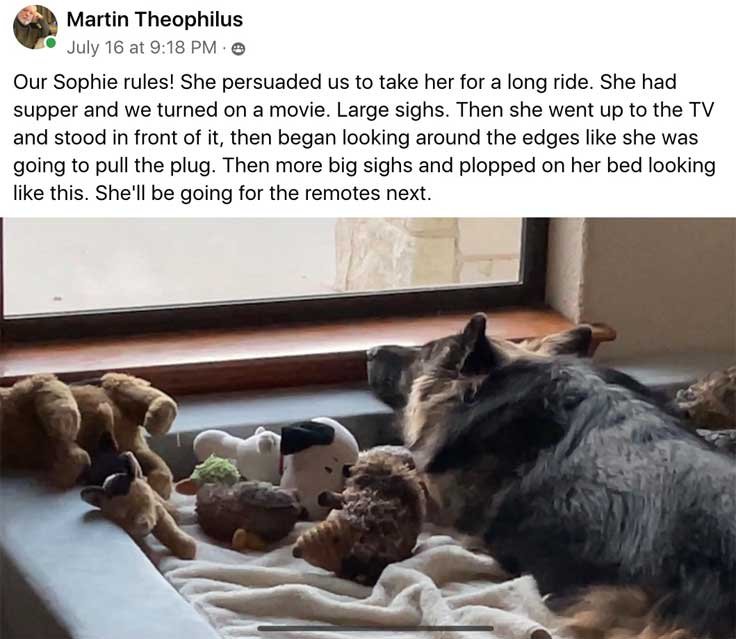Click the green online status dot
736x639 pixels.
point(50,43)
